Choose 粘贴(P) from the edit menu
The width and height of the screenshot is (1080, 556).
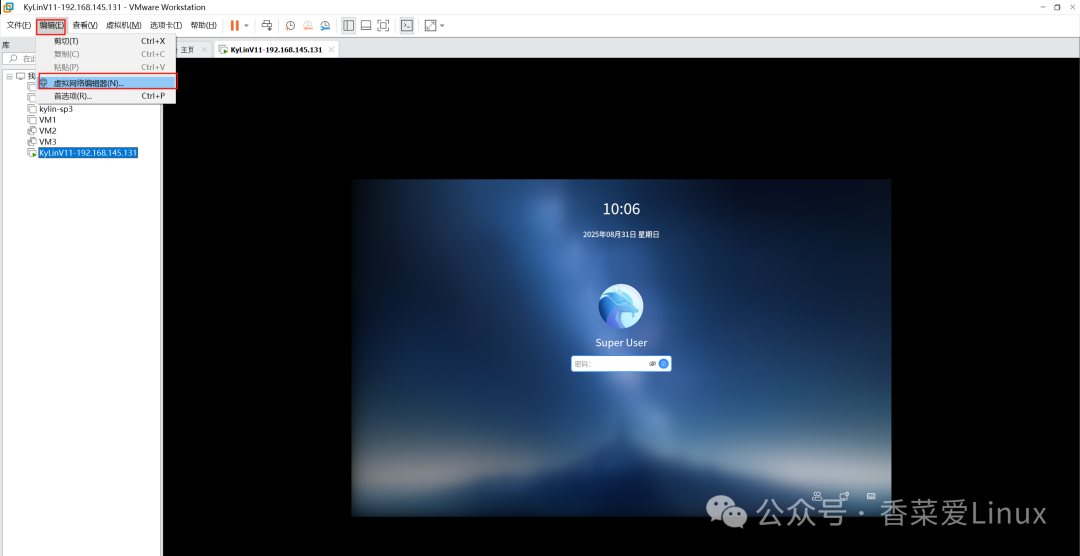tap(106, 68)
